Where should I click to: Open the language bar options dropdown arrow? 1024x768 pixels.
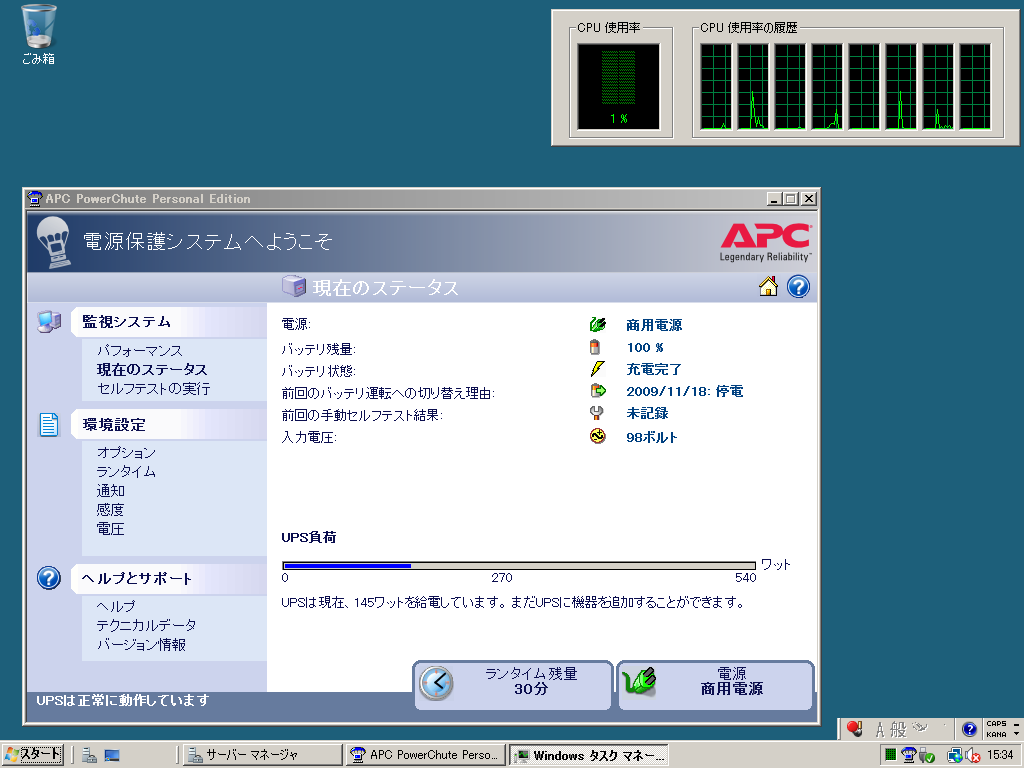[x=1016, y=735]
